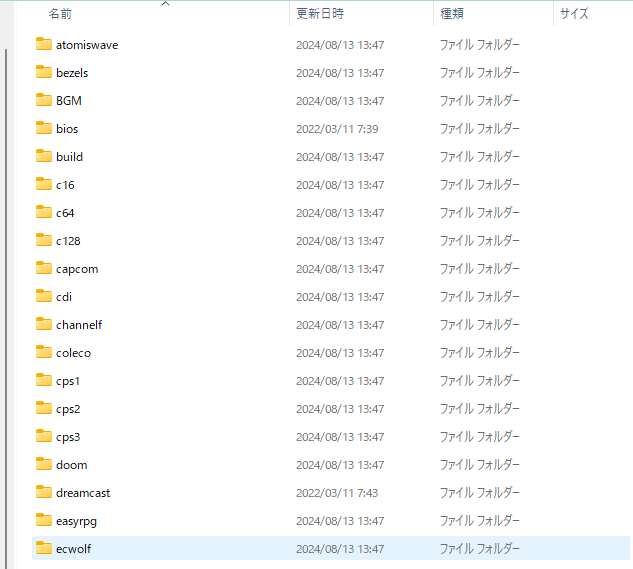Sort by the 更新日時 column header
This screenshot has width=633, height=569.
(320, 14)
